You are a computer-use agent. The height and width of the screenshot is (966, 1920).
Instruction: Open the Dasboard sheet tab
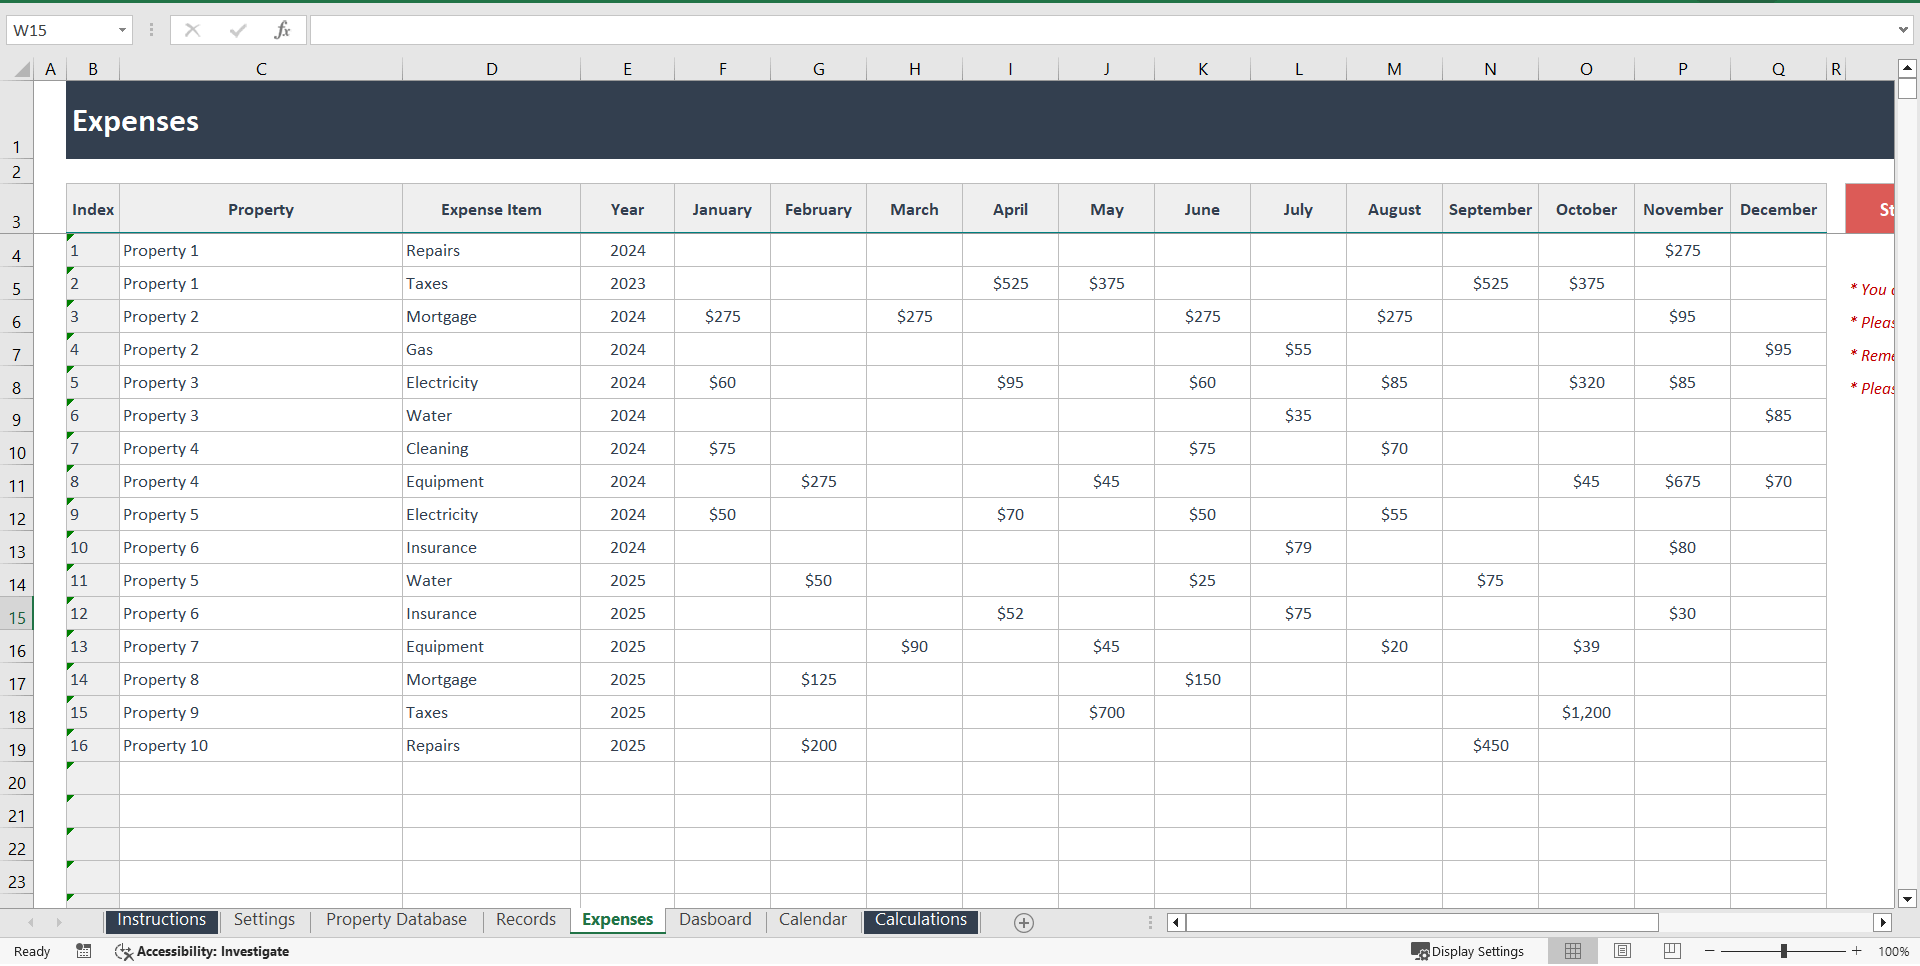point(715,920)
